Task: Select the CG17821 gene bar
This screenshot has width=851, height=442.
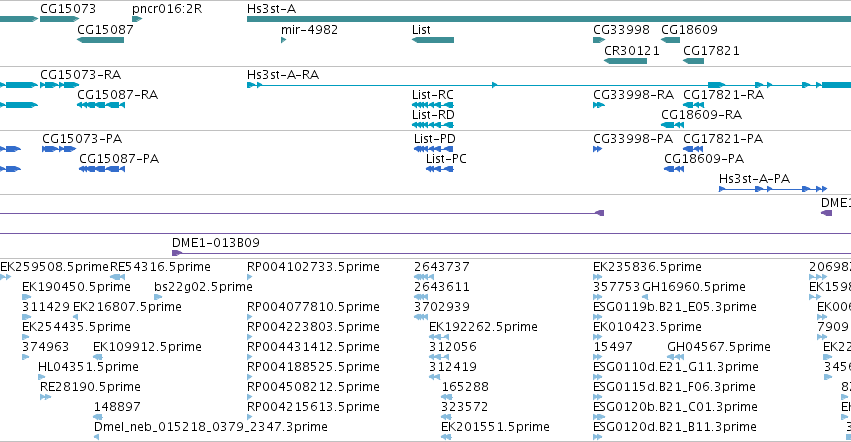Action: click(694, 61)
